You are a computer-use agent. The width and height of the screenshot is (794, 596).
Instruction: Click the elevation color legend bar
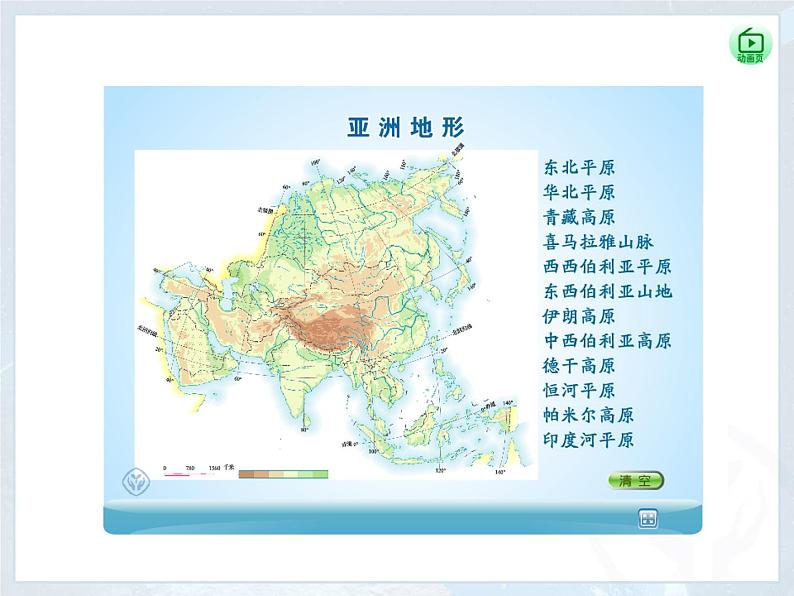tap(283, 473)
